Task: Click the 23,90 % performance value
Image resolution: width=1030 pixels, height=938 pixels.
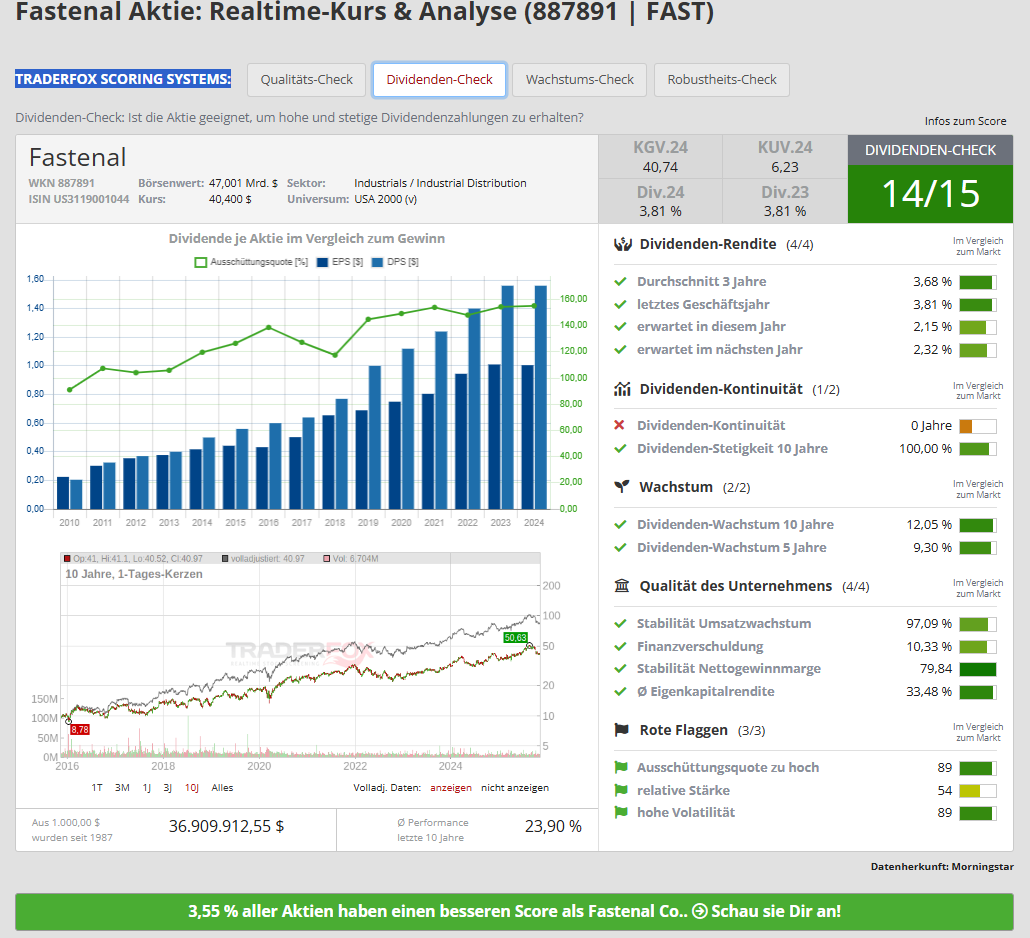Action: pos(553,826)
